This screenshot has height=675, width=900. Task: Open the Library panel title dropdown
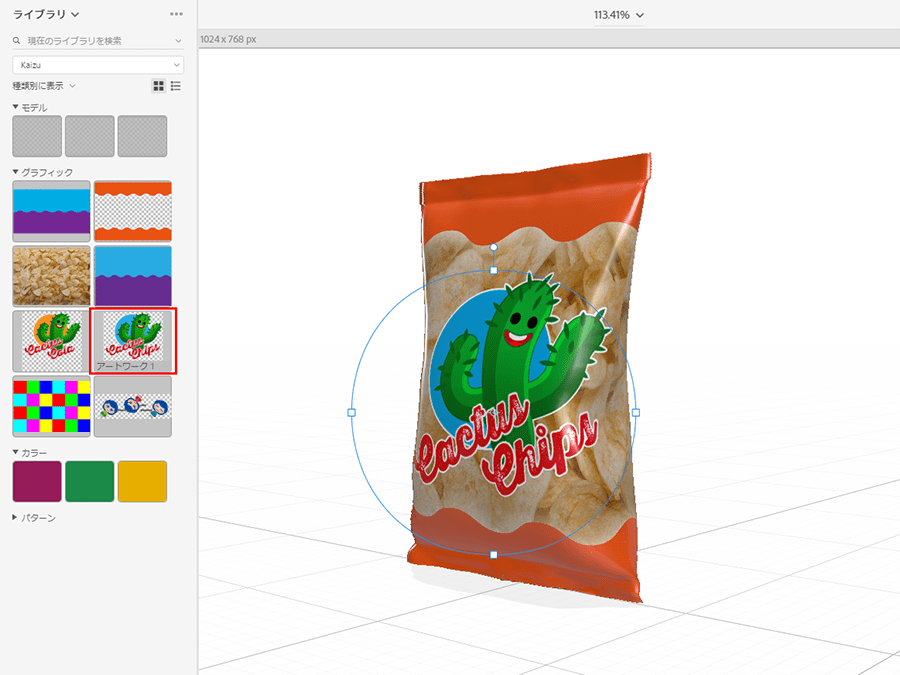(46, 14)
